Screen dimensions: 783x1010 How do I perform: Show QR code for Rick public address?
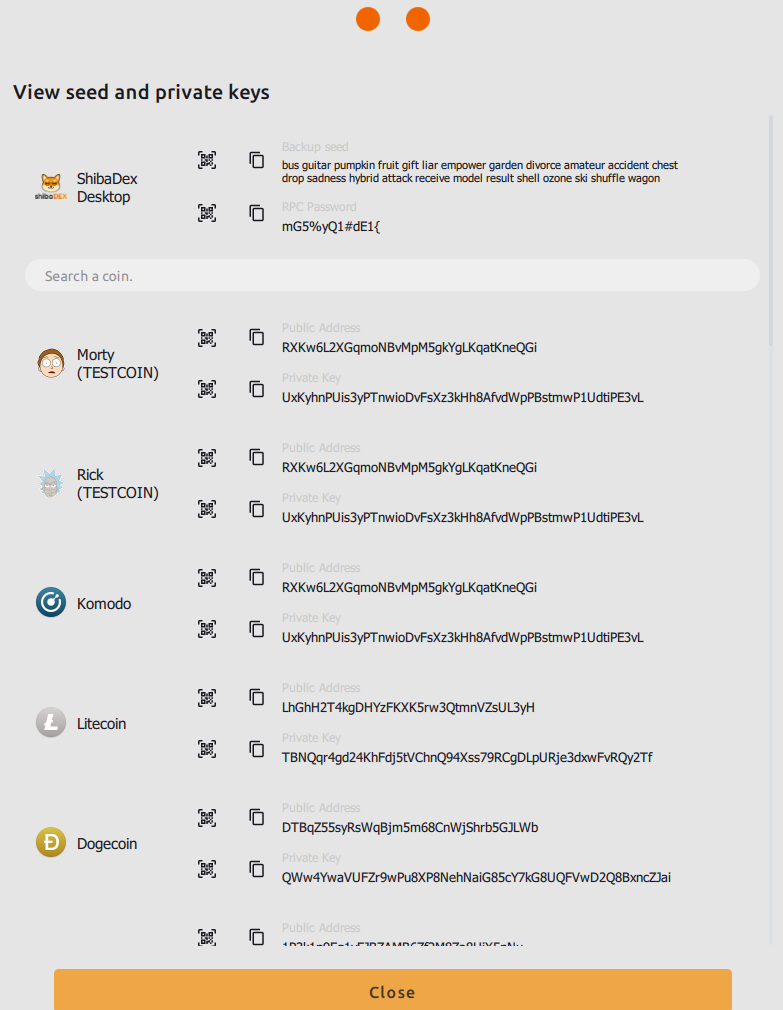coord(207,458)
